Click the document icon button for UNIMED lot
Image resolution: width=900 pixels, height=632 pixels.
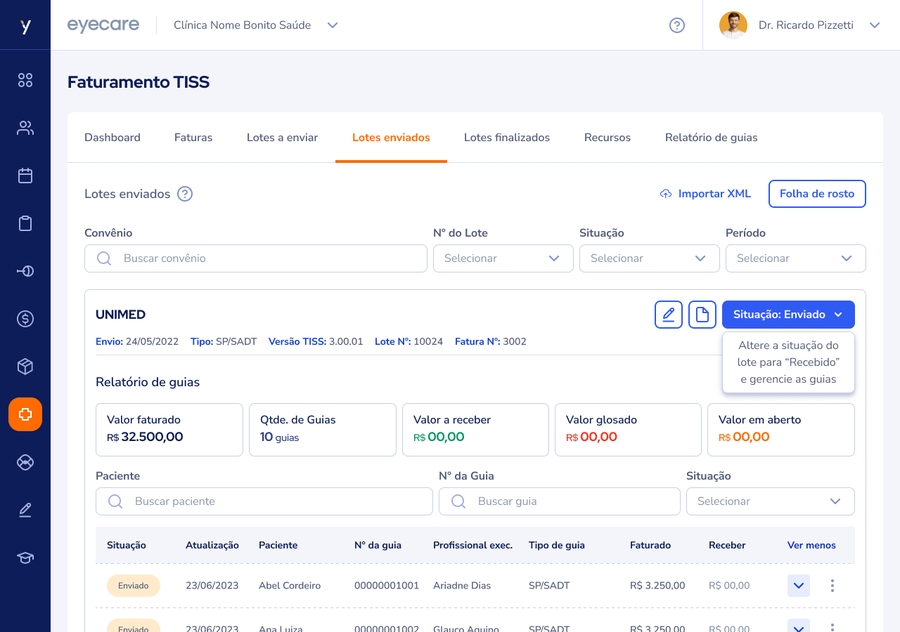[702, 315]
